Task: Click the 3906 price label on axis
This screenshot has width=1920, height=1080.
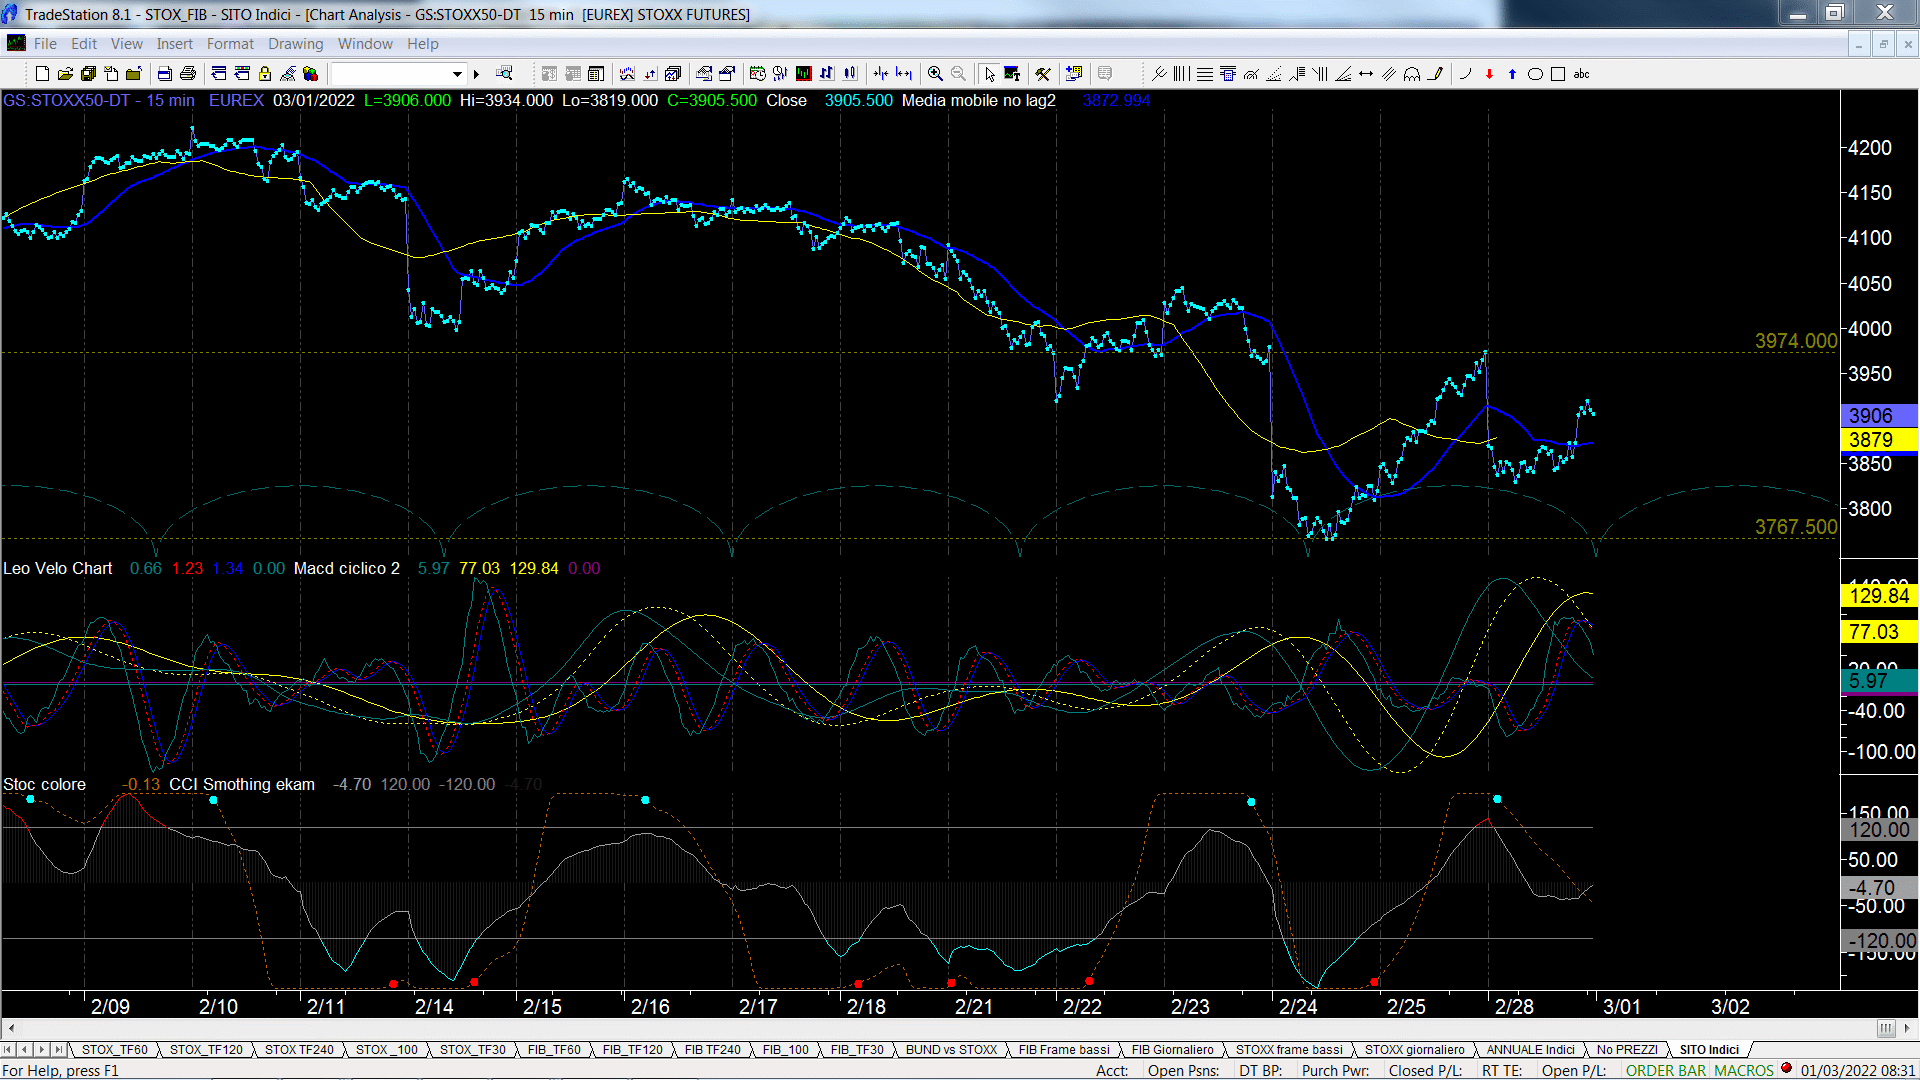Action: (x=1879, y=415)
